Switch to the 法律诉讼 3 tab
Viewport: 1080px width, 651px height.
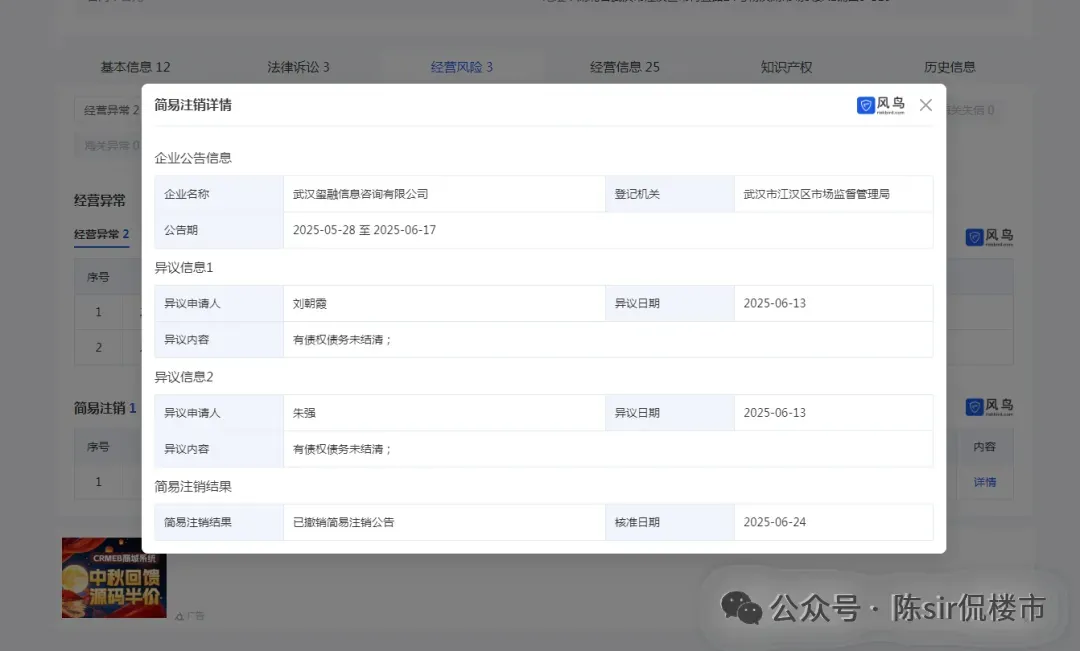click(298, 67)
